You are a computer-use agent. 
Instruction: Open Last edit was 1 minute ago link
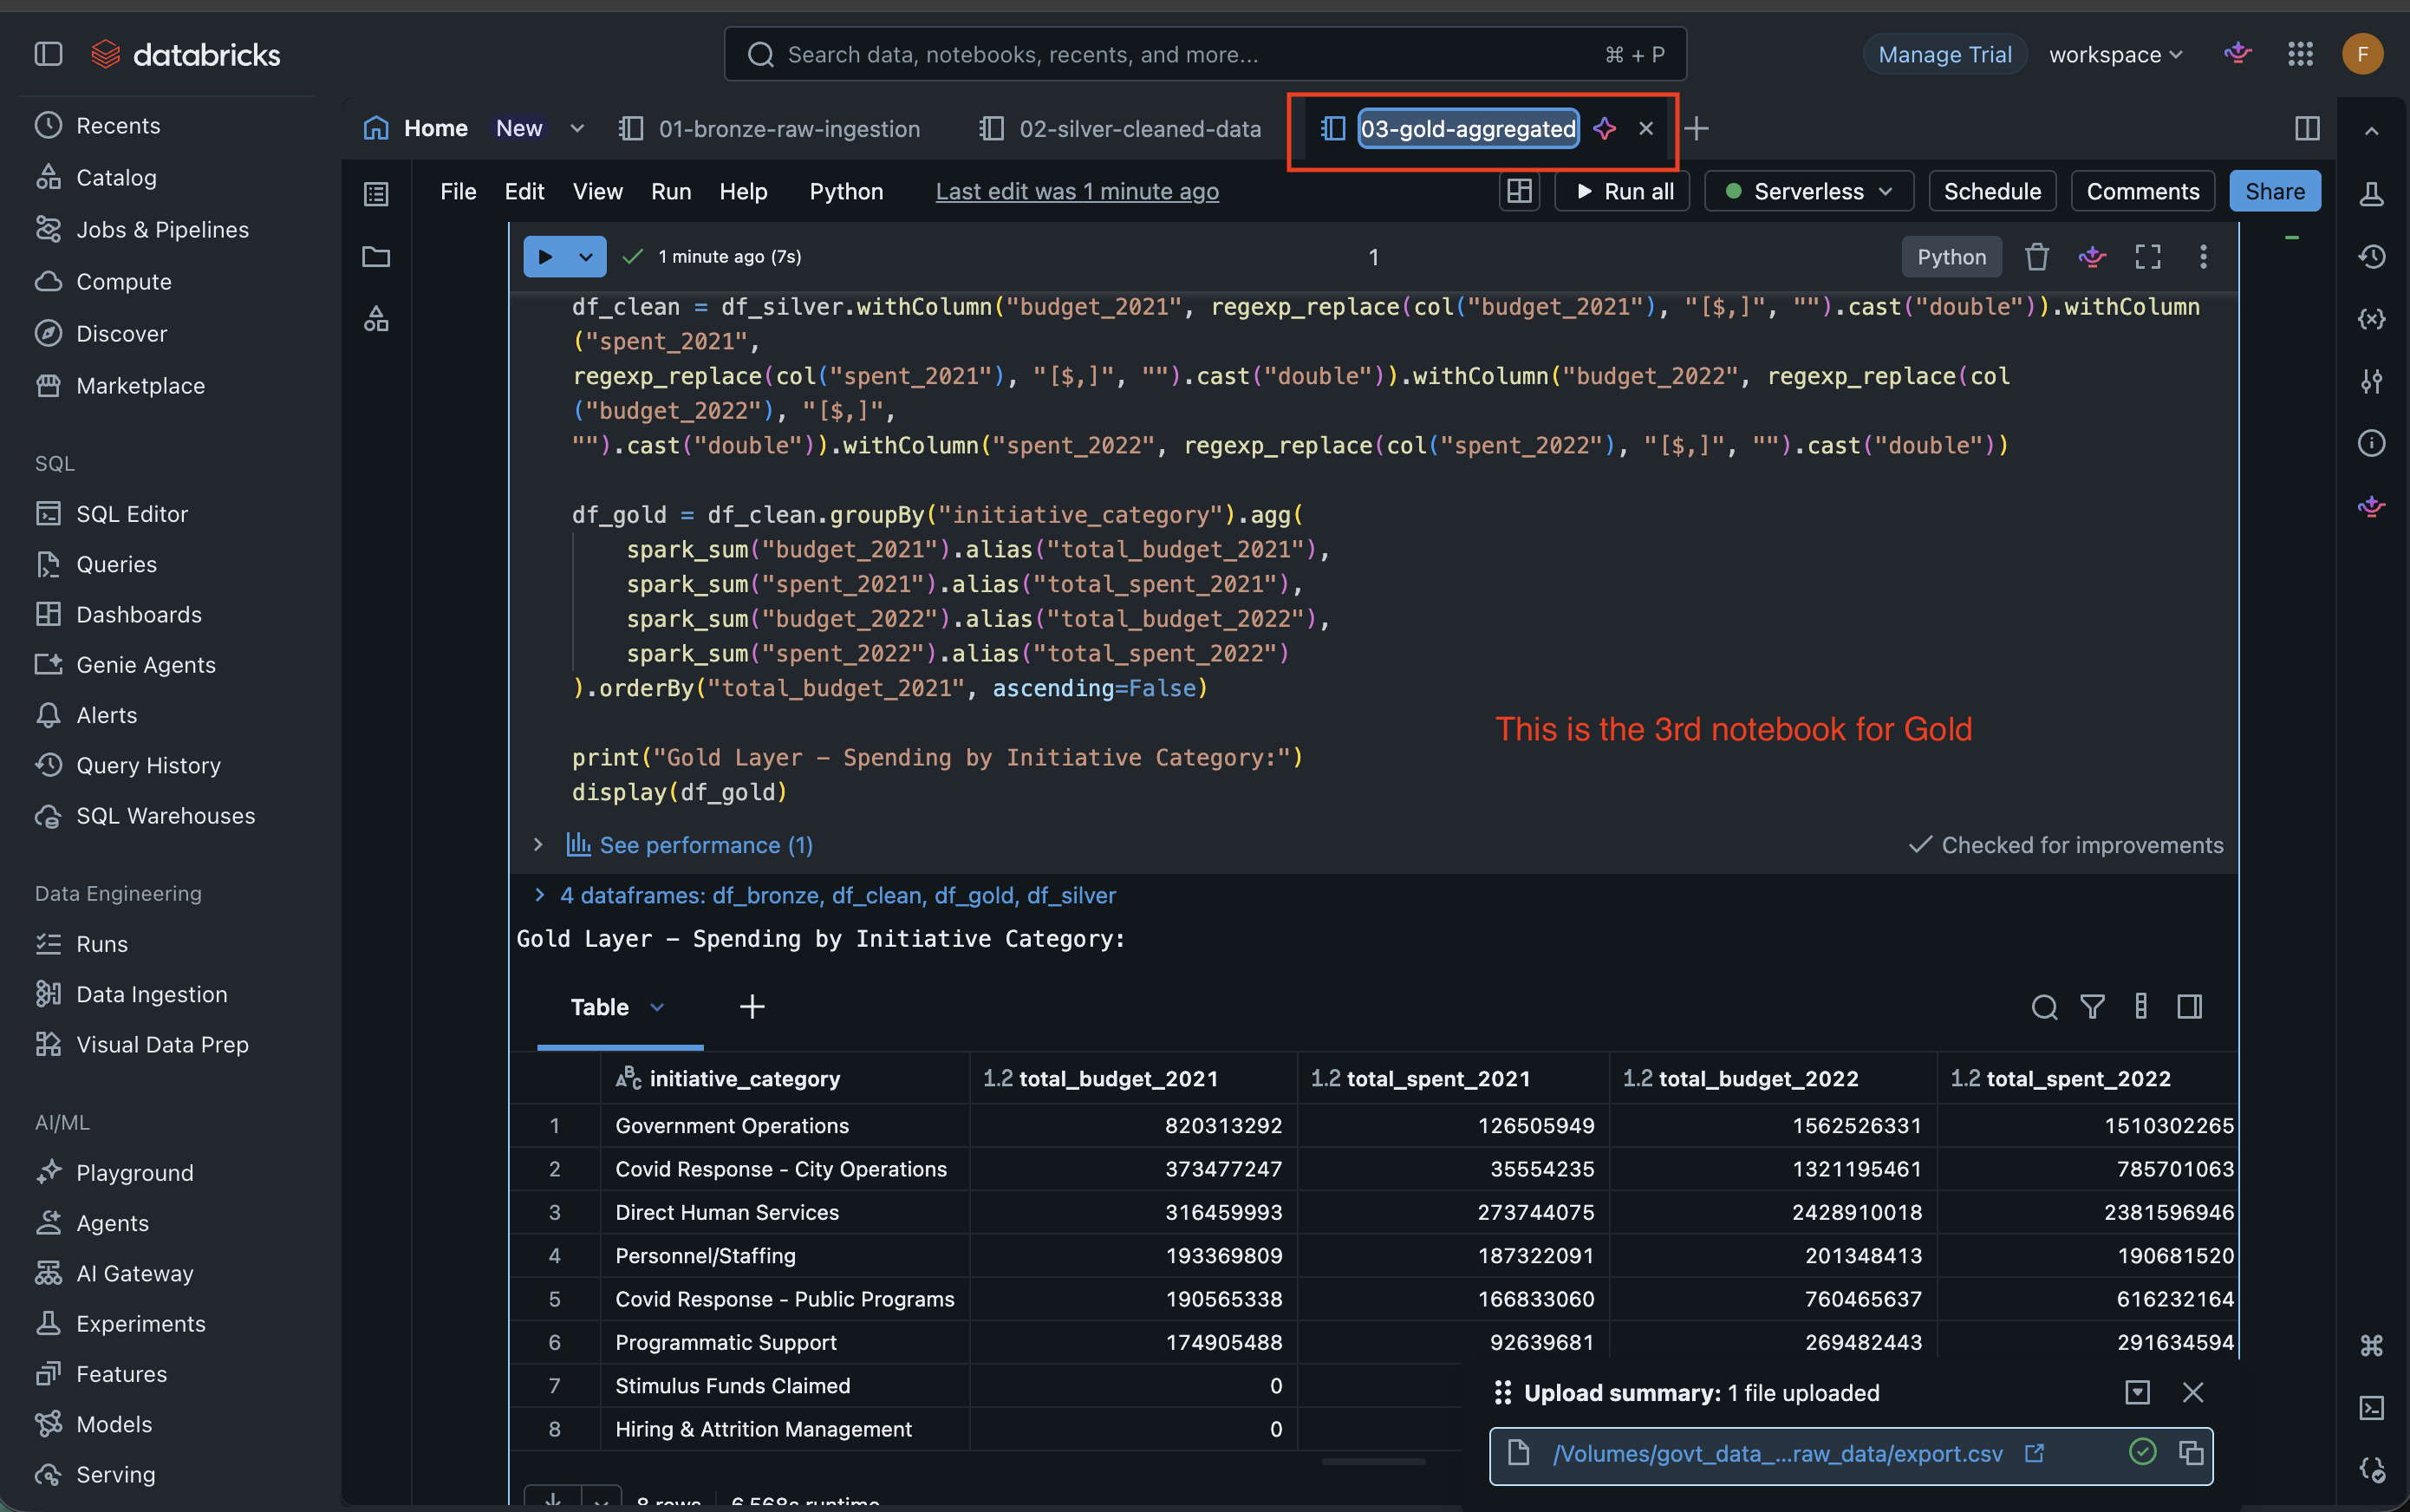[1077, 192]
